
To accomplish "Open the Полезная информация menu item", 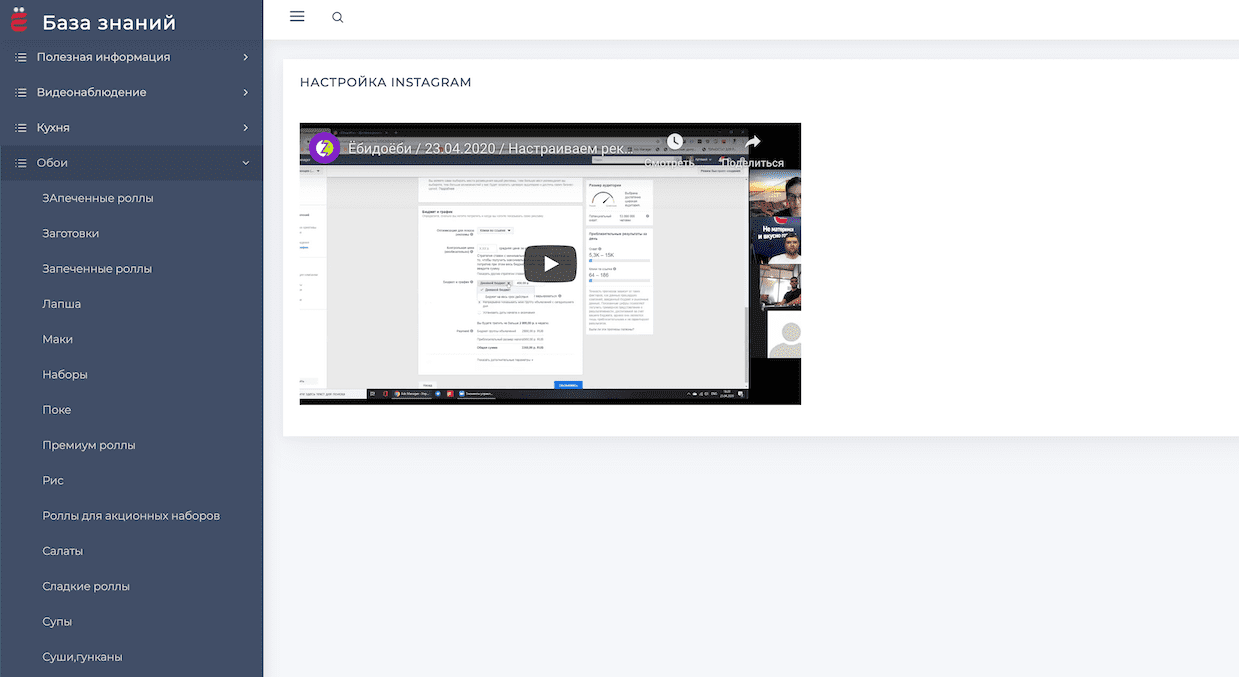I will coord(131,57).
